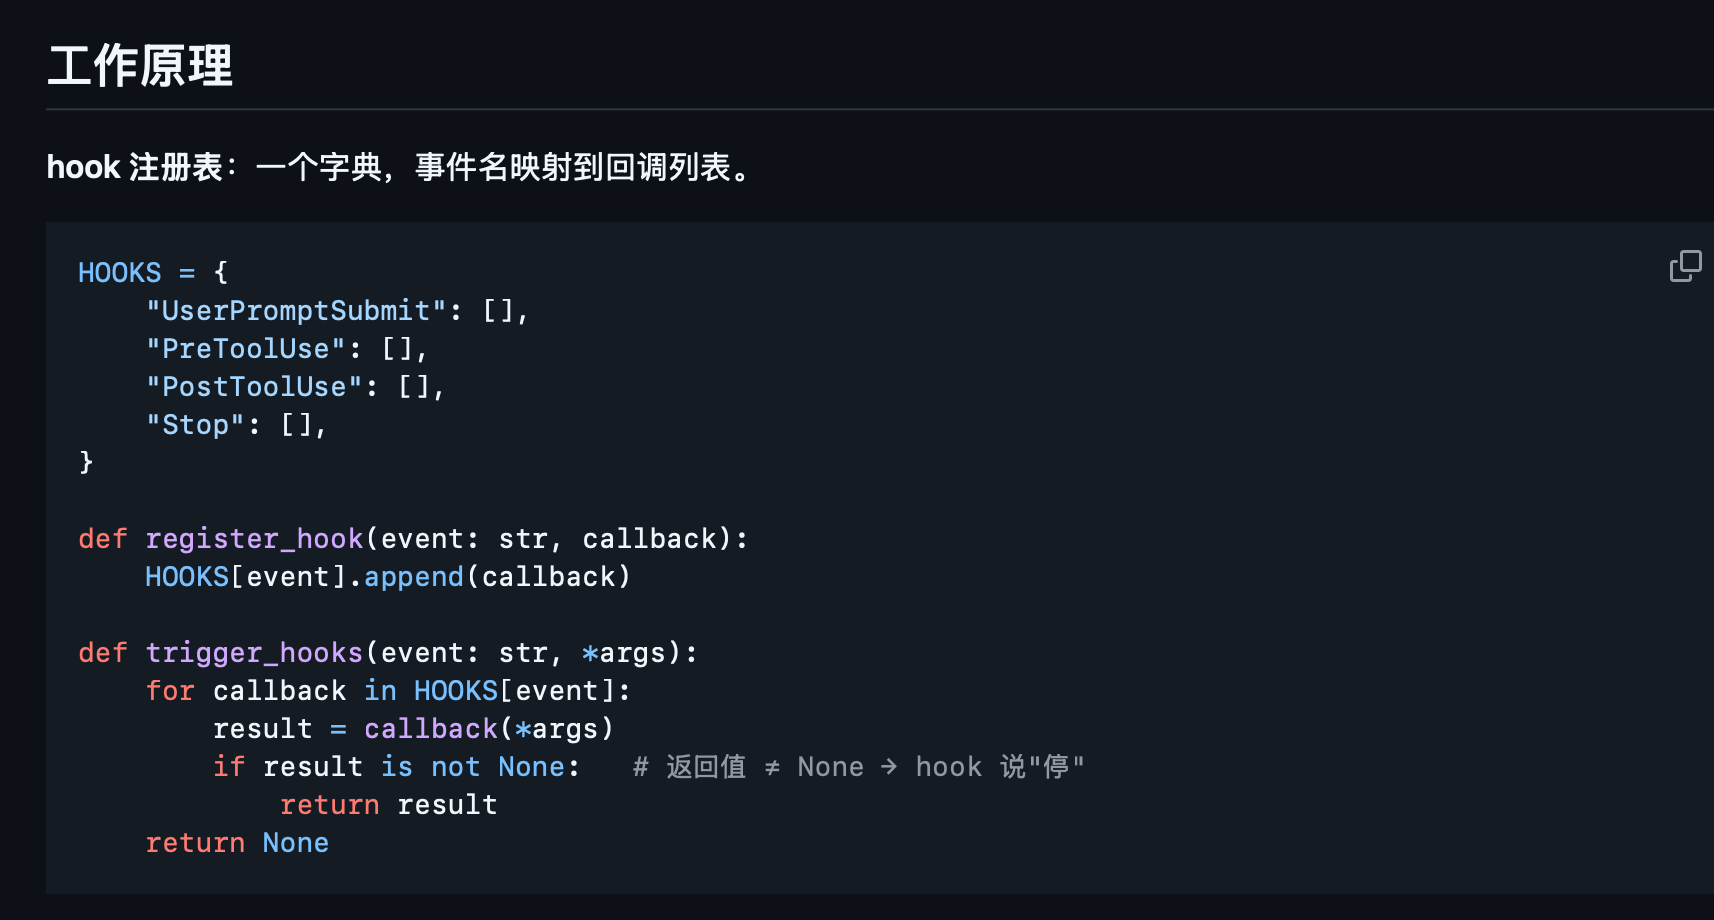
Task: Click the line 'result = callback(*args)'
Action: click(x=413, y=728)
